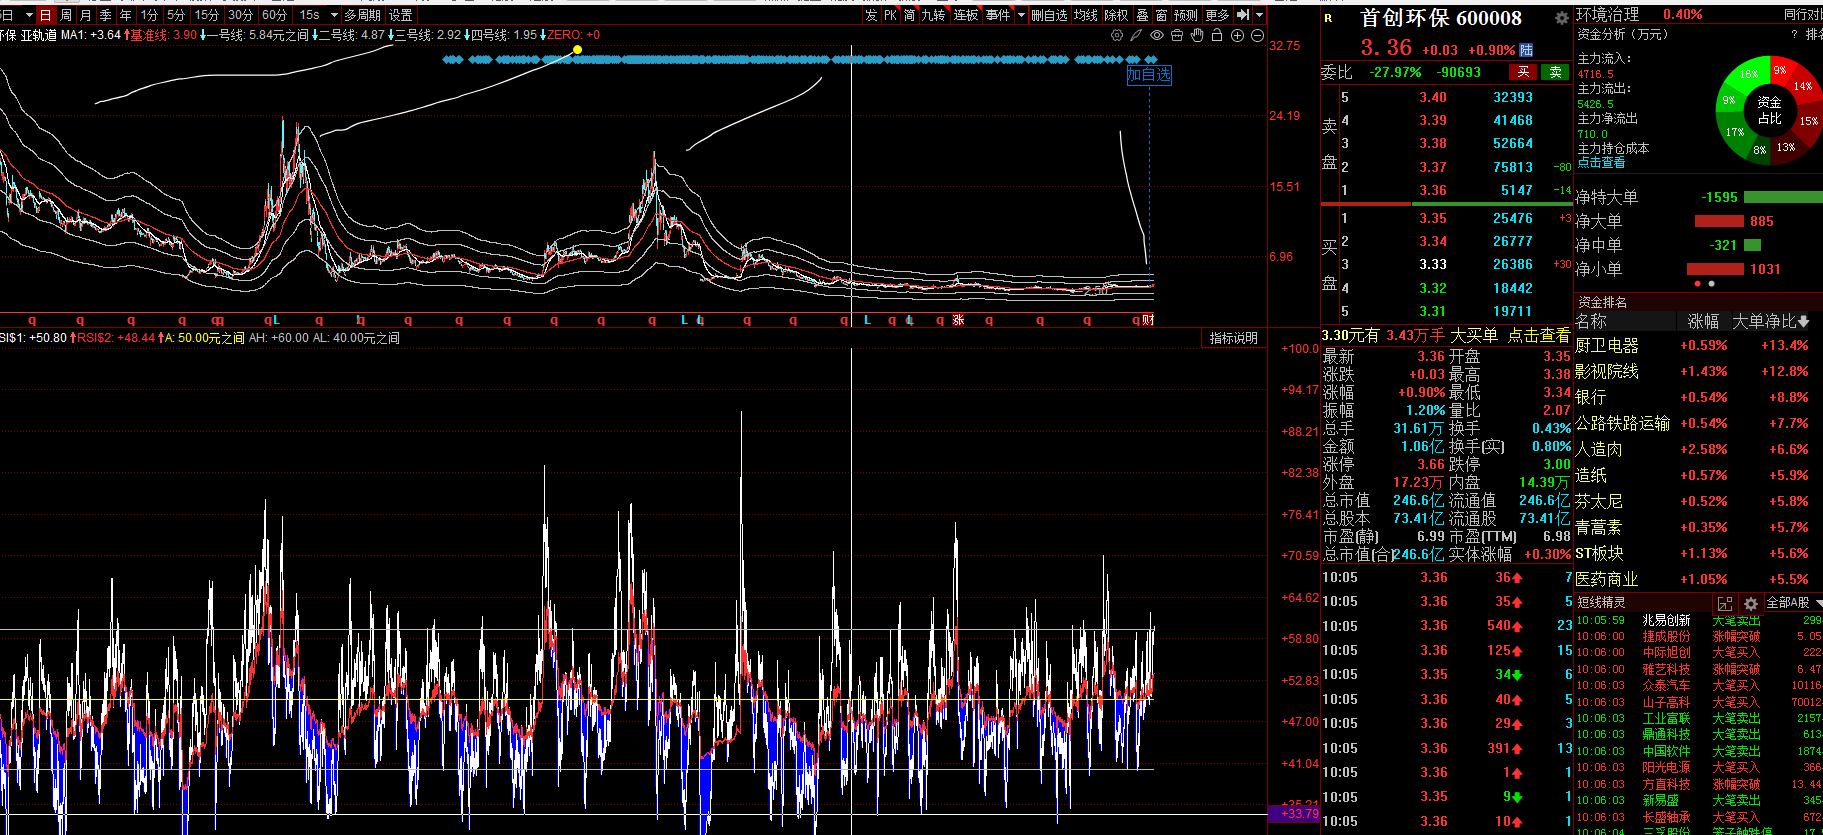The height and width of the screenshot is (835, 1823).
Task: Select 影视院线 sector row
Action: coord(1697,371)
